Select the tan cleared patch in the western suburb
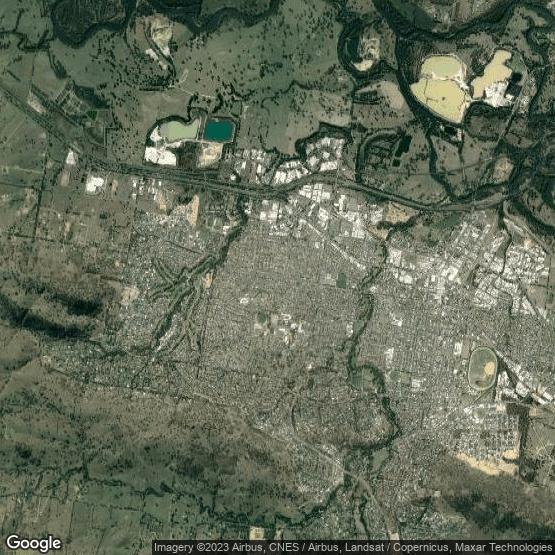The width and height of the screenshot is (555, 555). click(x=130, y=295)
